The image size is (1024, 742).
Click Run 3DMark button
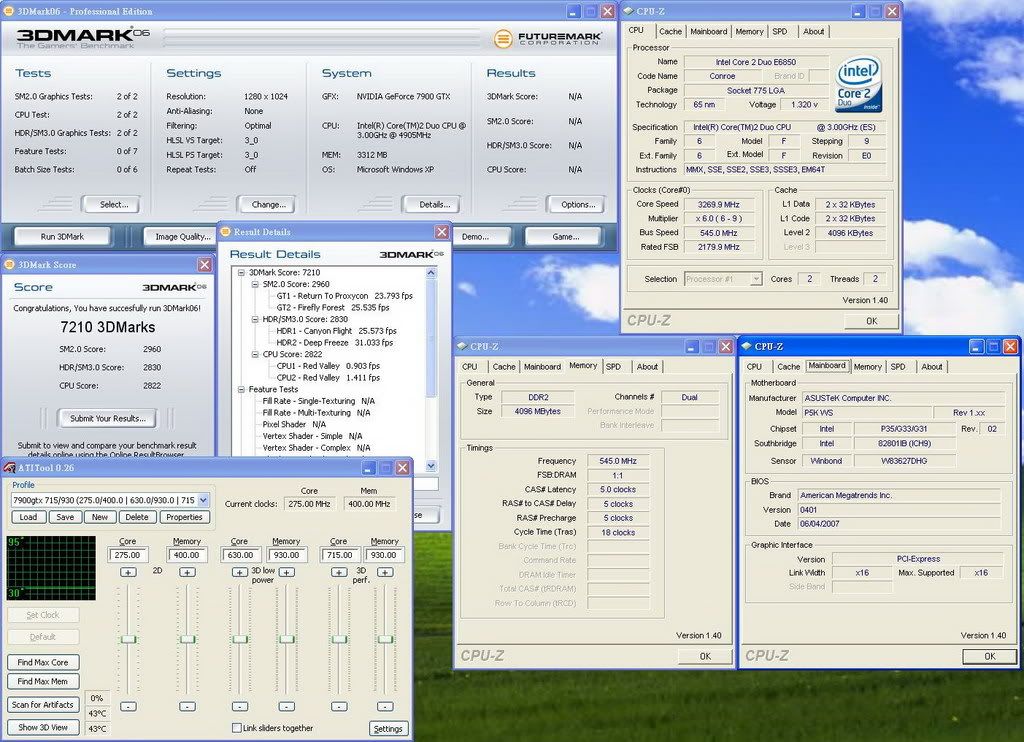click(62, 236)
